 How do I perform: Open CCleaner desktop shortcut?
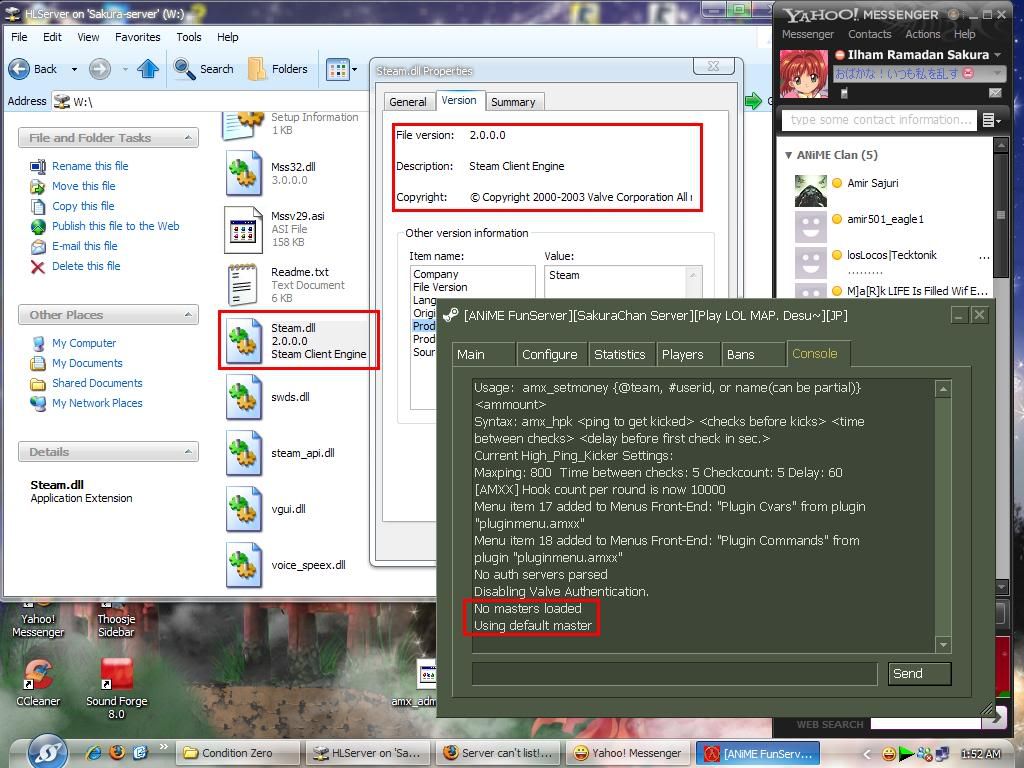click(x=38, y=682)
